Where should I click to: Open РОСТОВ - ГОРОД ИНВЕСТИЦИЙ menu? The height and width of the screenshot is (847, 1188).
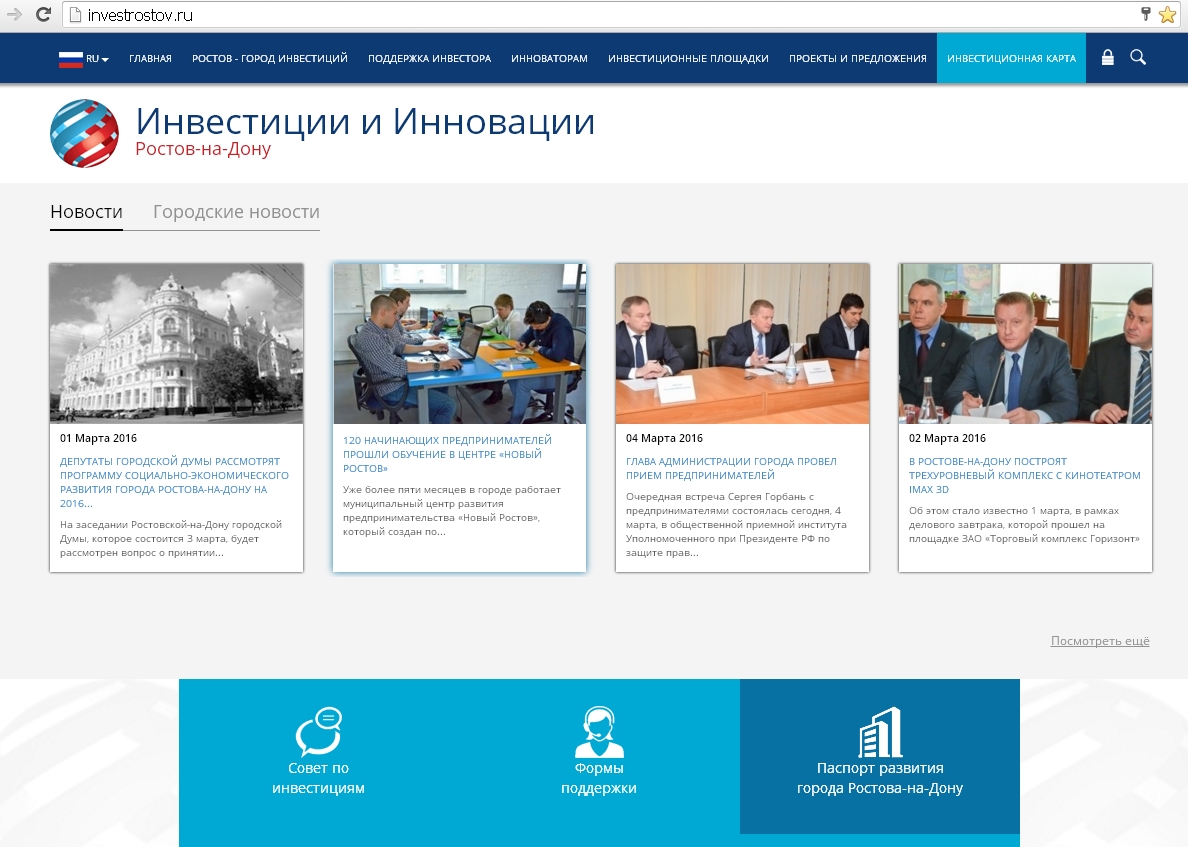click(x=270, y=58)
